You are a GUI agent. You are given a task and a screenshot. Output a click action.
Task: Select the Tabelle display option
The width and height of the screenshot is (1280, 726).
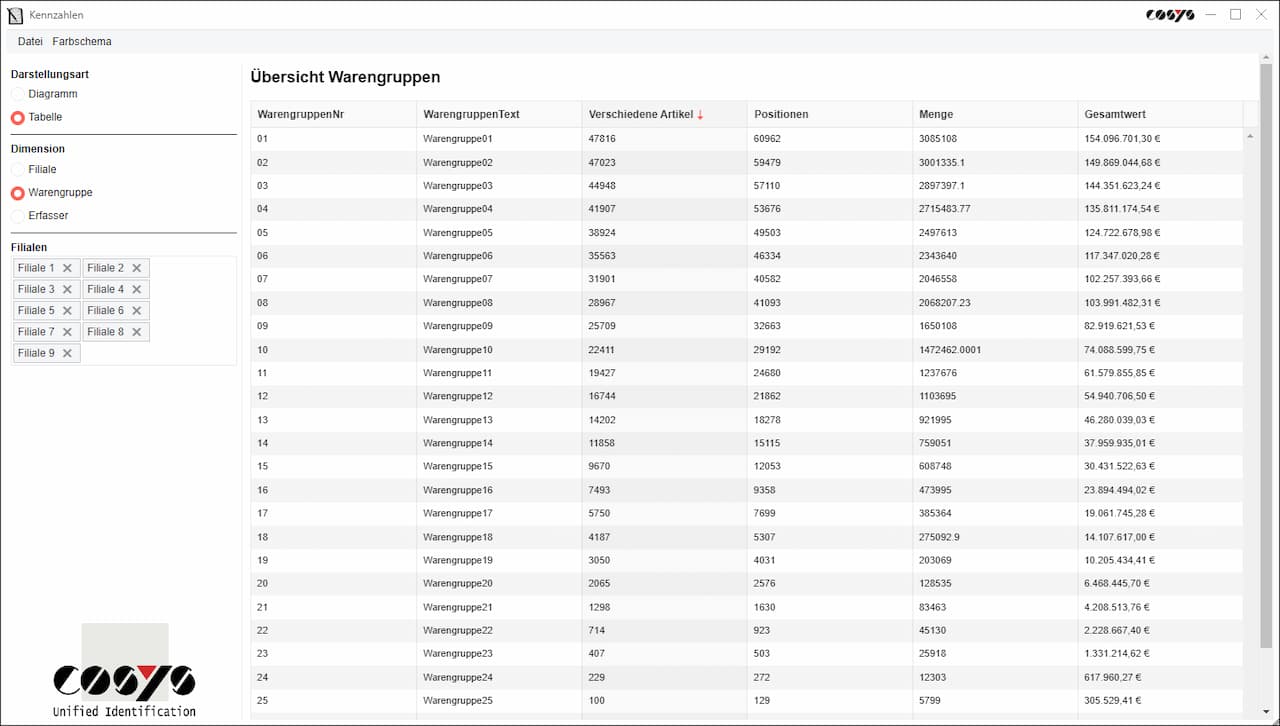click(36, 117)
